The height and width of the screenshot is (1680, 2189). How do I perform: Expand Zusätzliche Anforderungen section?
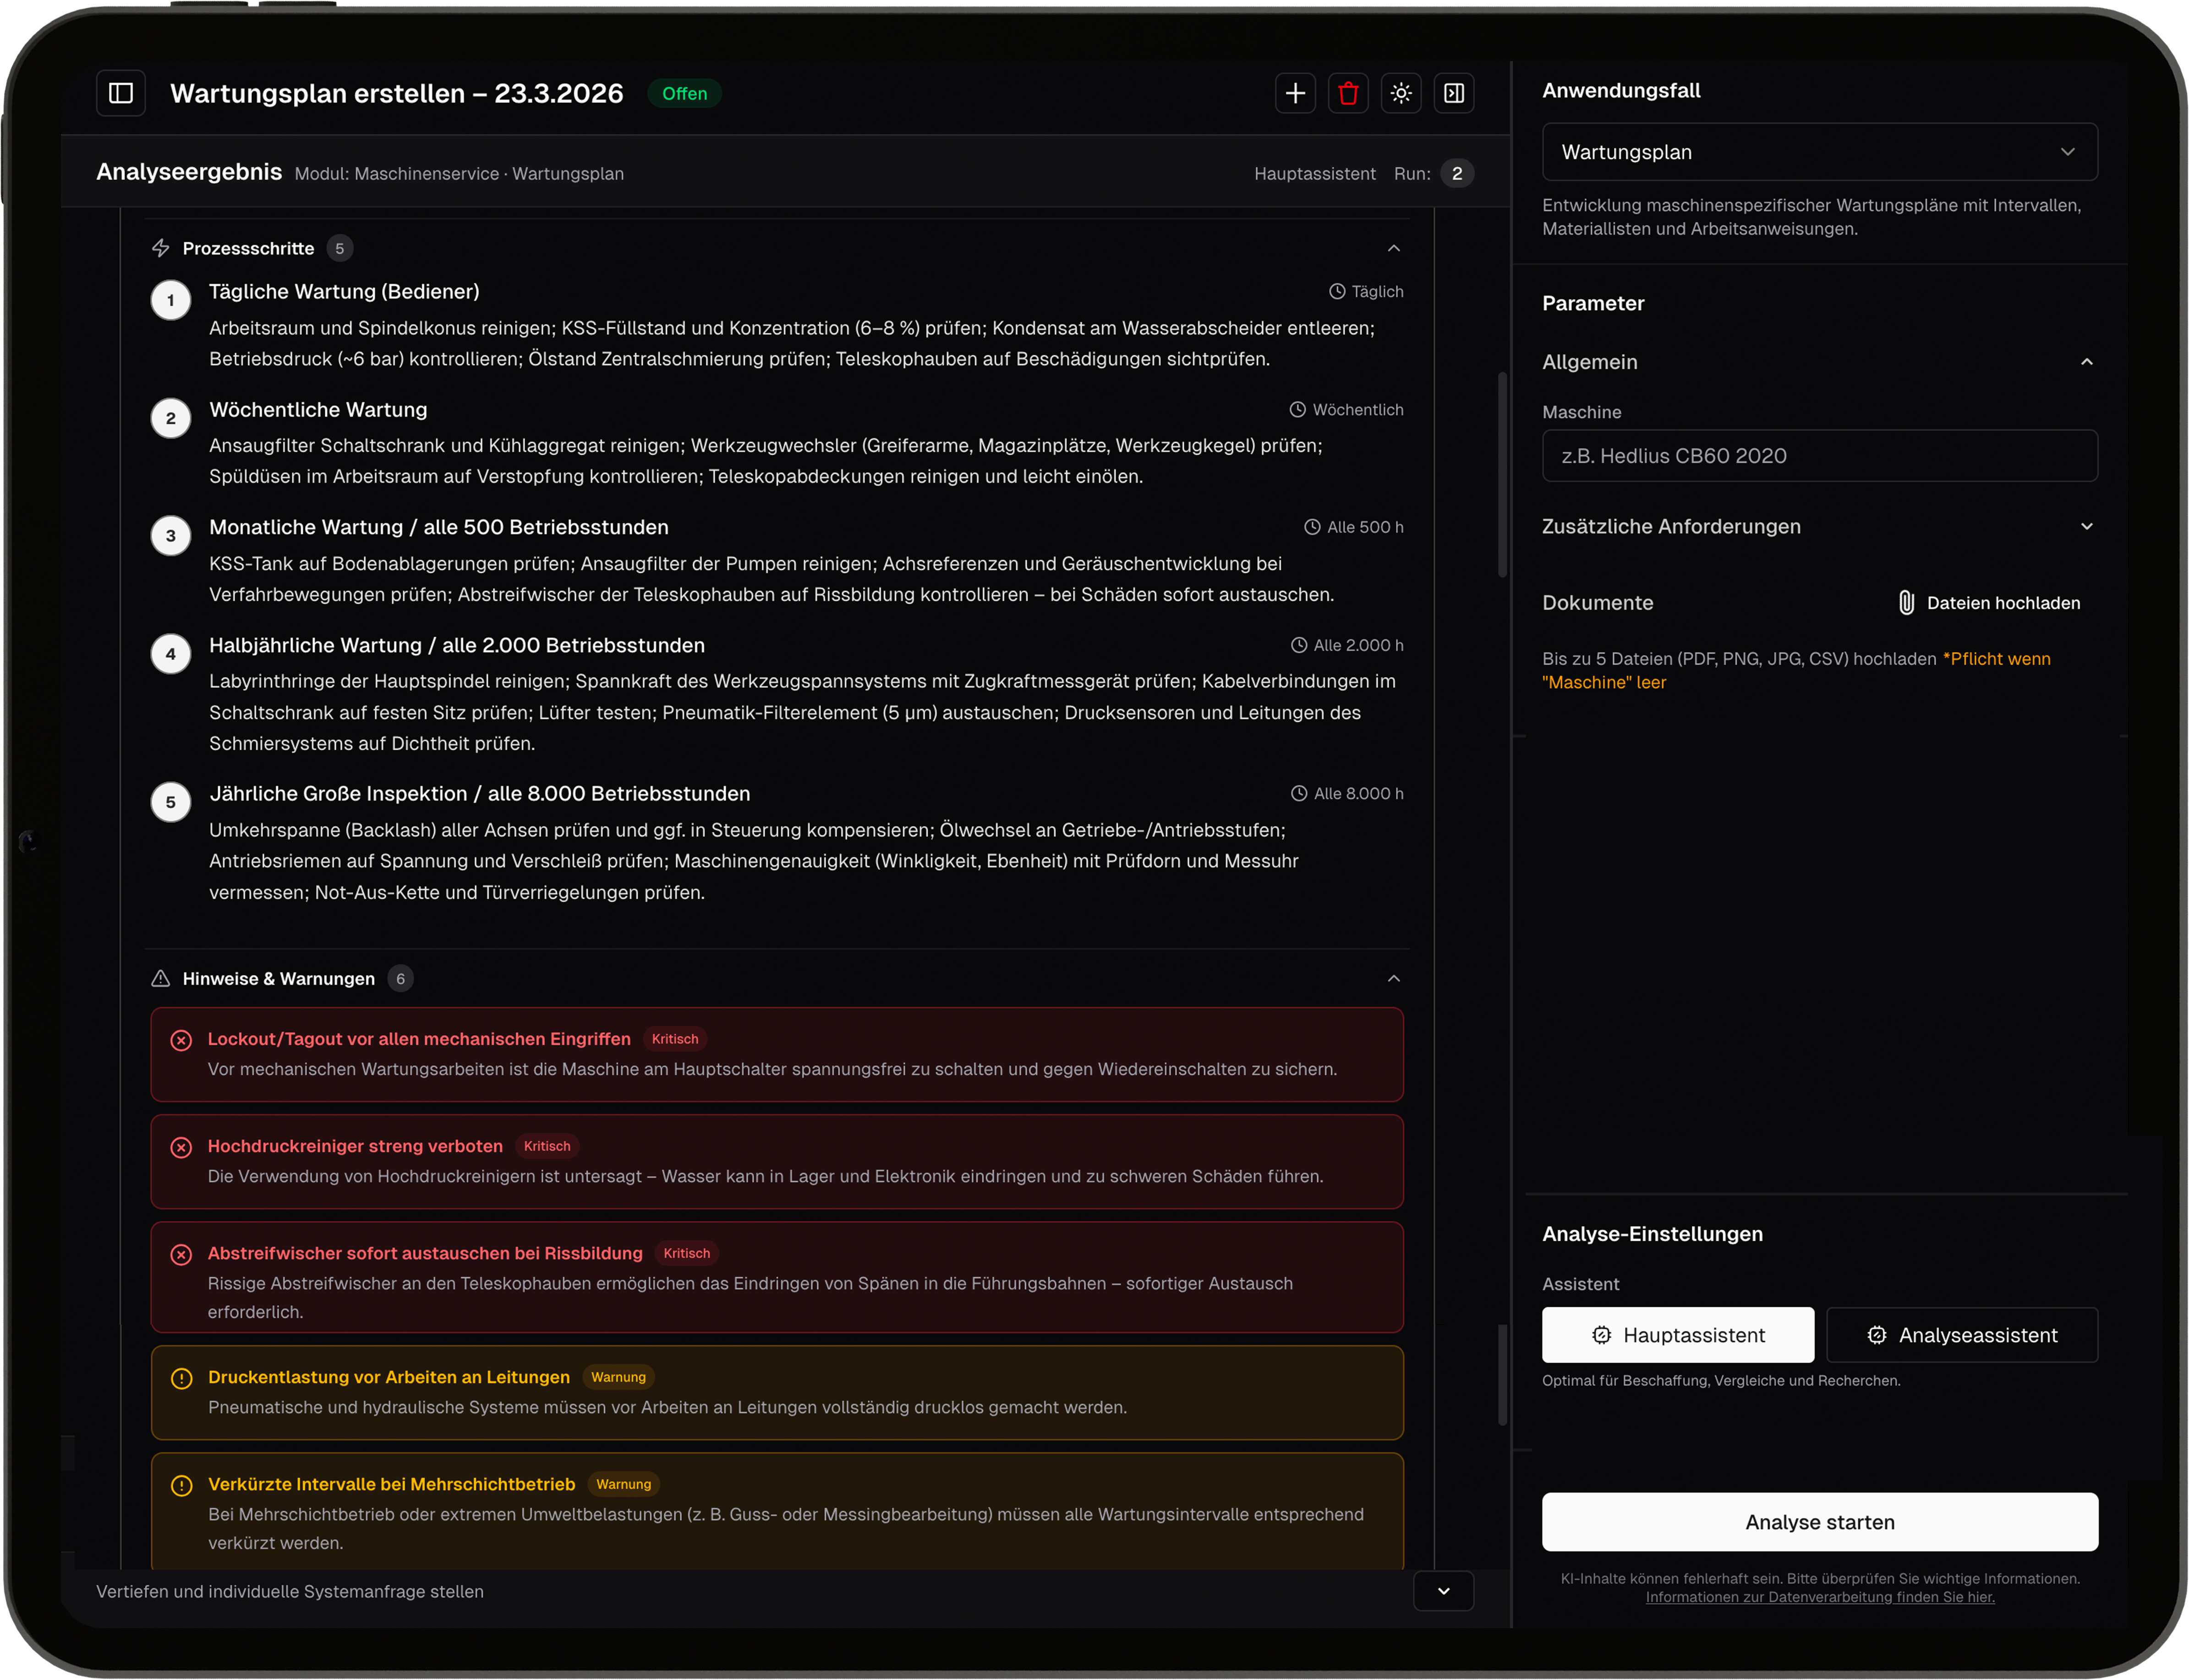(2086, 527)
